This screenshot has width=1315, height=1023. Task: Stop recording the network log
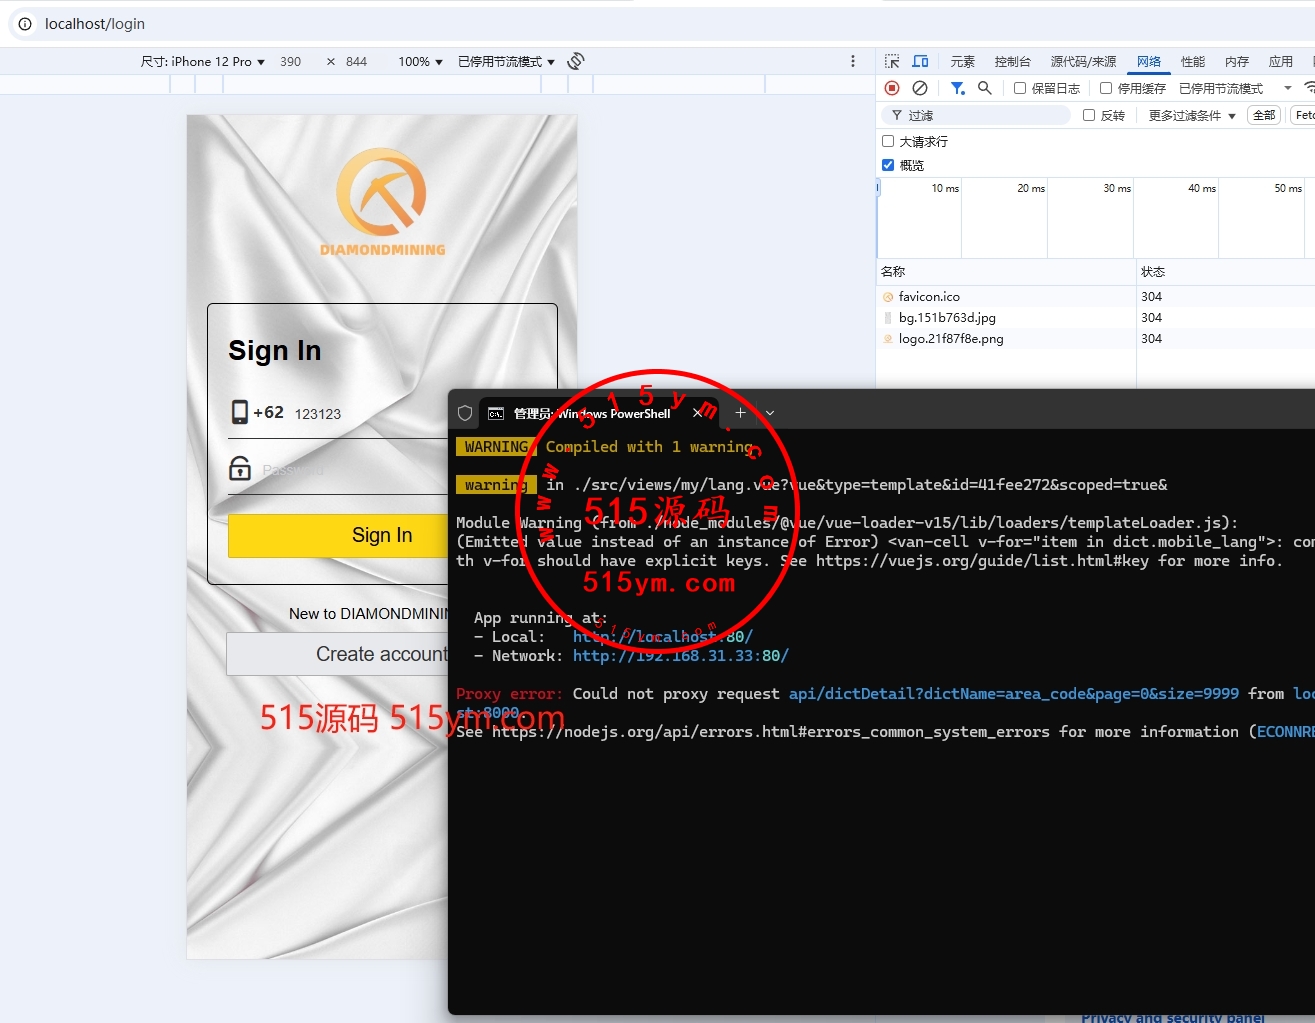point(892,88)
